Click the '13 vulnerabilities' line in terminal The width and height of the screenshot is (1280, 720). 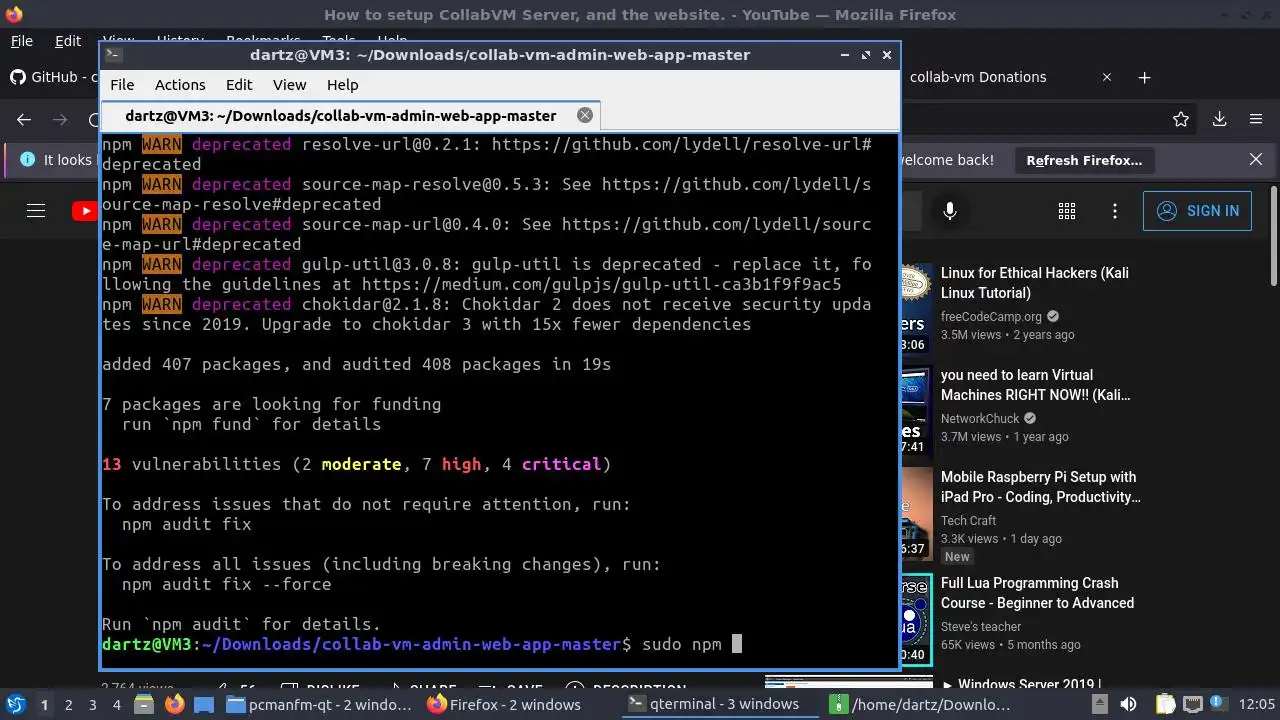pos(357,464)
